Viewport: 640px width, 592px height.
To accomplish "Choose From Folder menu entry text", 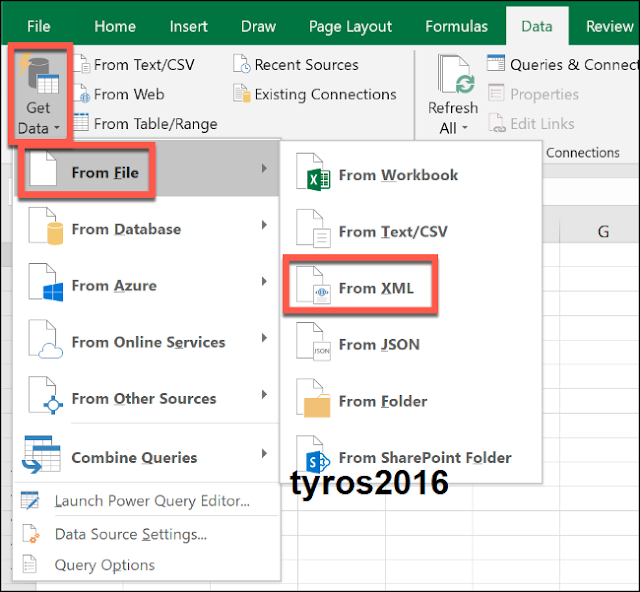I will coord(383,401).
